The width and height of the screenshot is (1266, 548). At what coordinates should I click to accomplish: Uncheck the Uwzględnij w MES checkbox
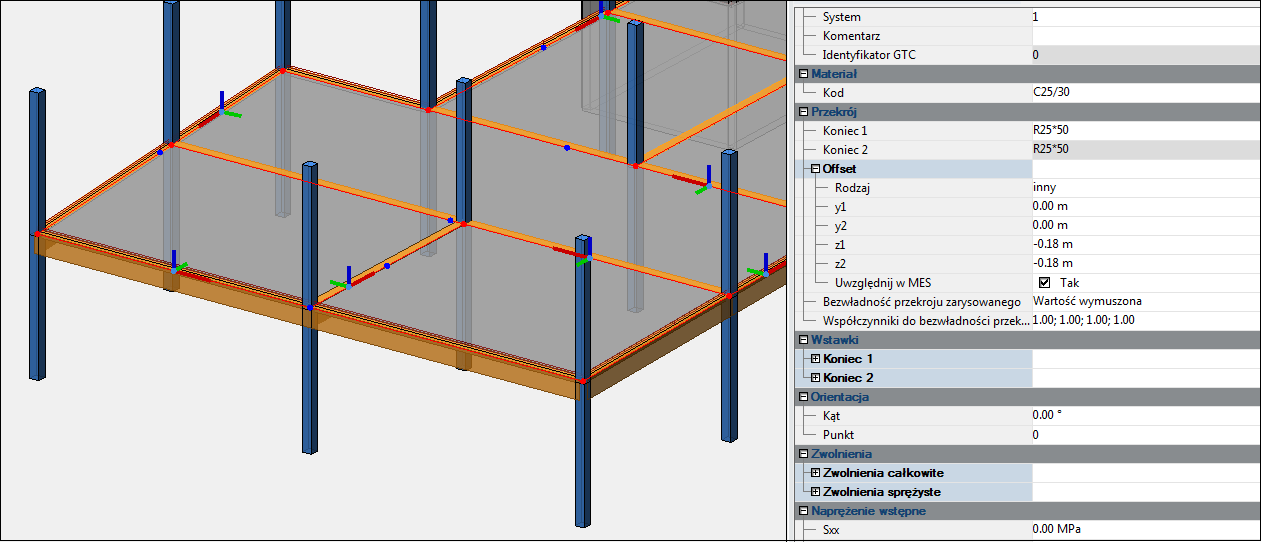(1044, 283)
